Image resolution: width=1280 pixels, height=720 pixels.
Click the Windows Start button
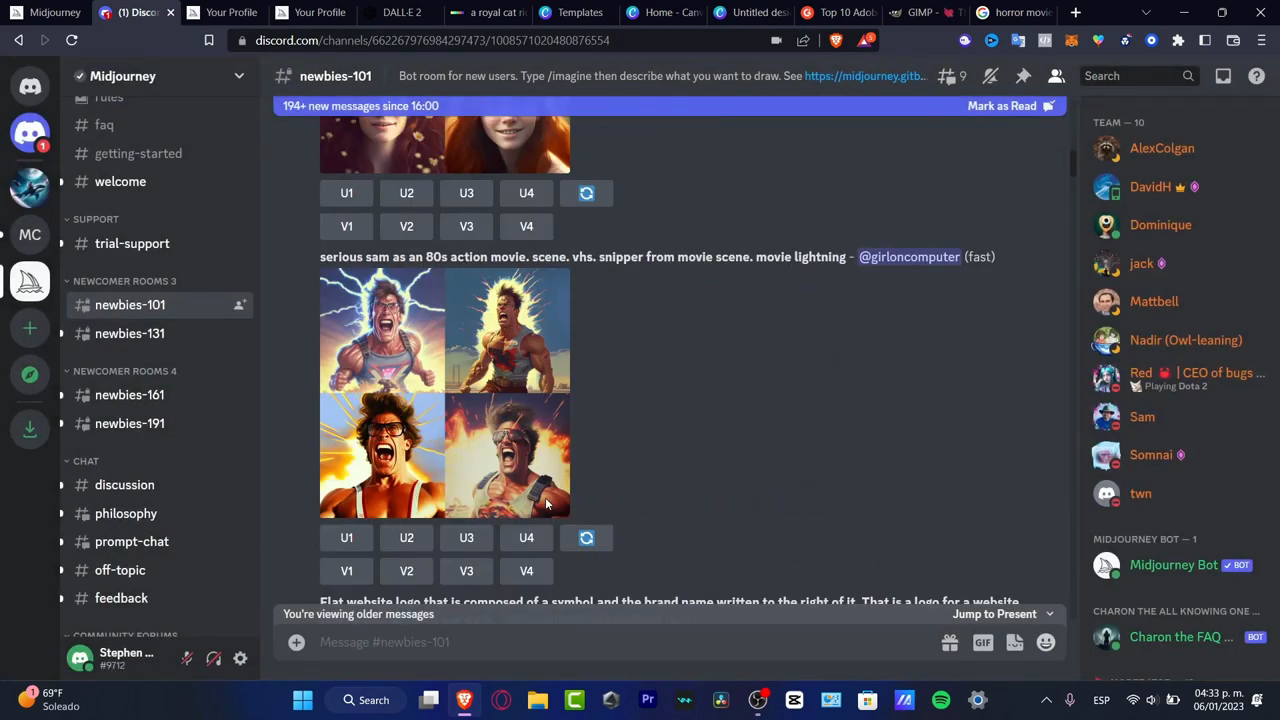302,700
